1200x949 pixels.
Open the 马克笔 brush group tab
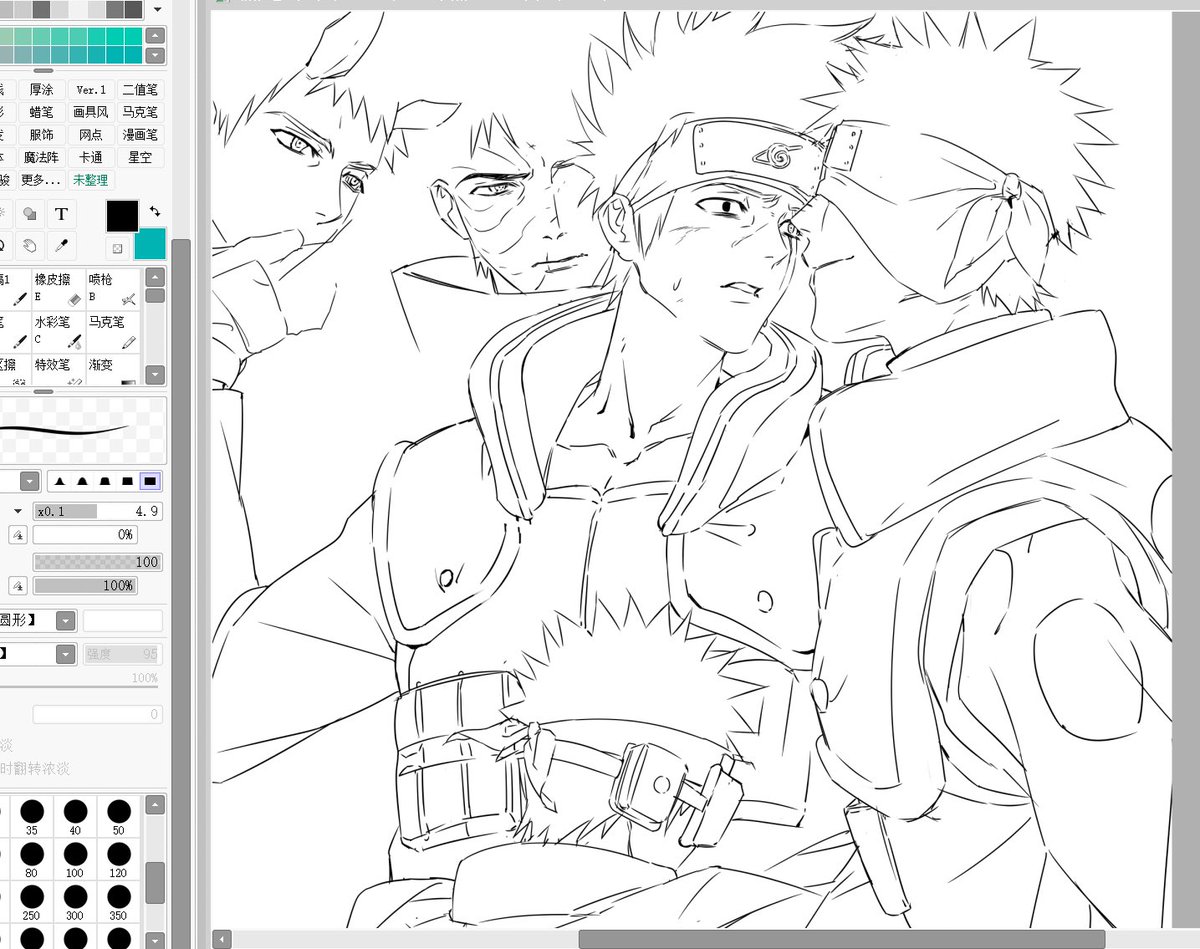tap(140, 112)
